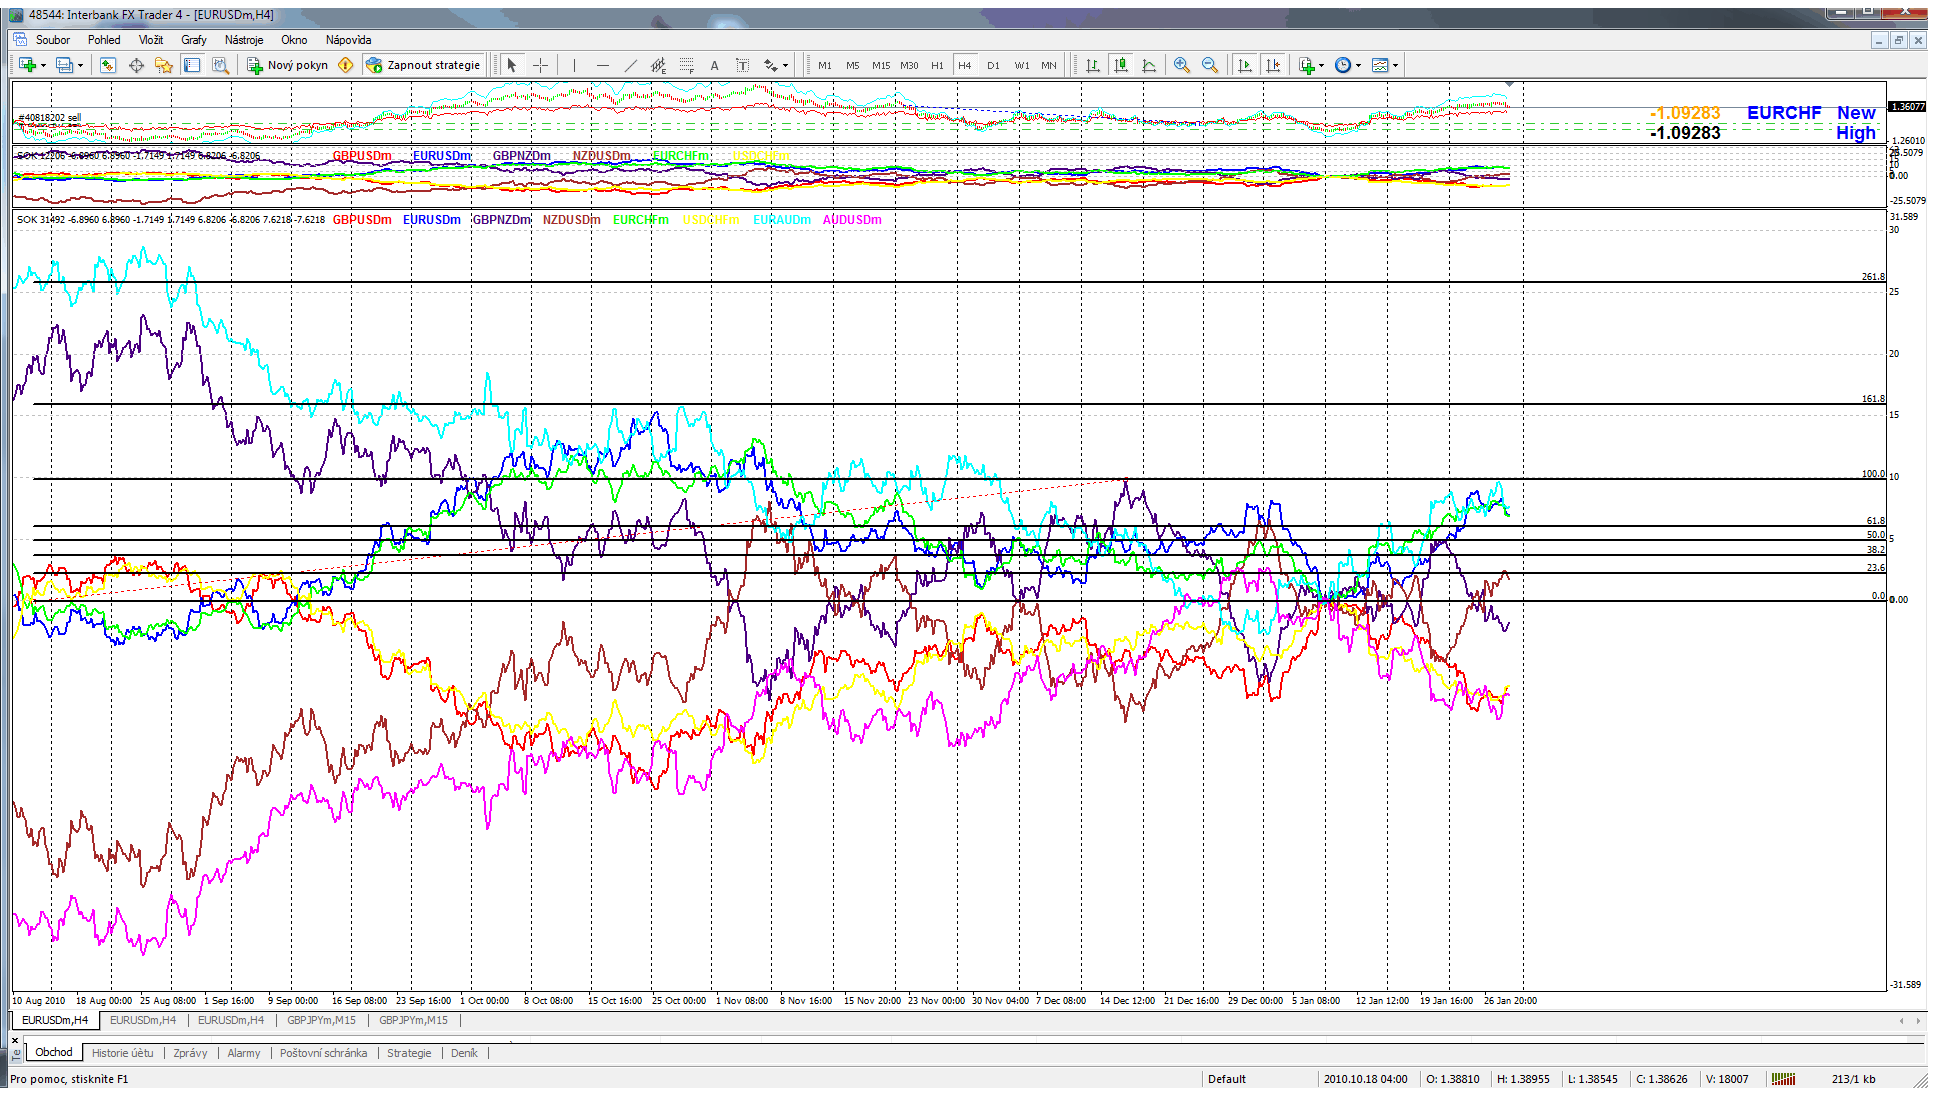Toggle the Data Window crosshair-circle icon
The width and height of the screenshot is (1936, 1096).
coord(136,65)
